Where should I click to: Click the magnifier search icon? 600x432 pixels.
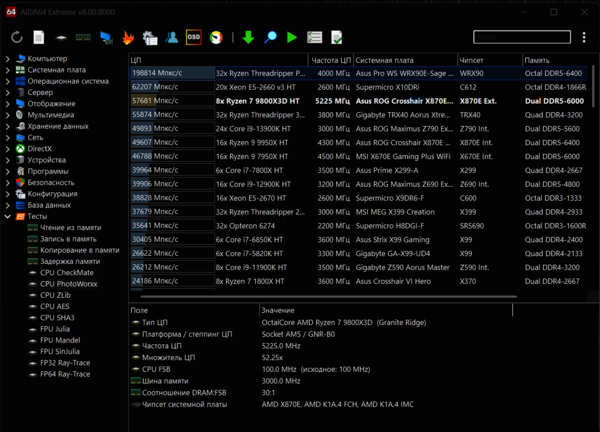pos(270,37)
